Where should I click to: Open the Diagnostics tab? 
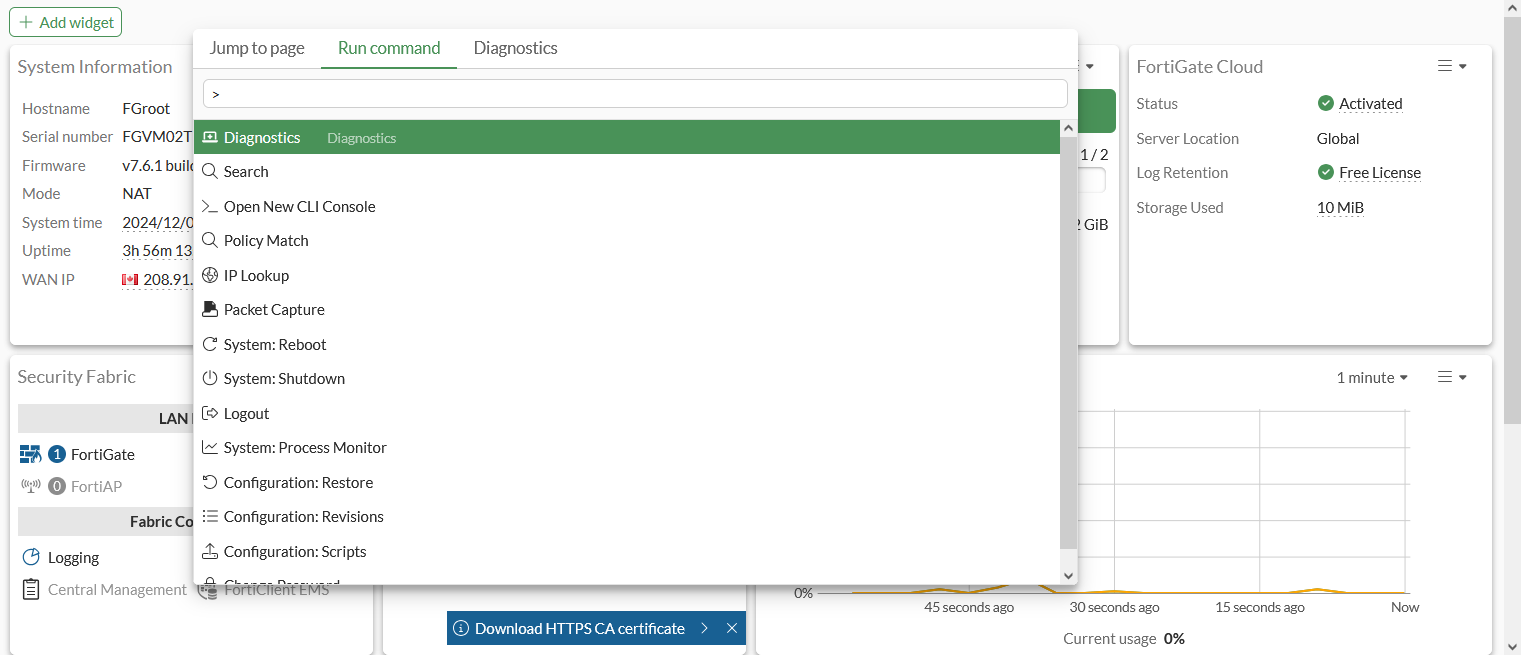pos(515,47)
